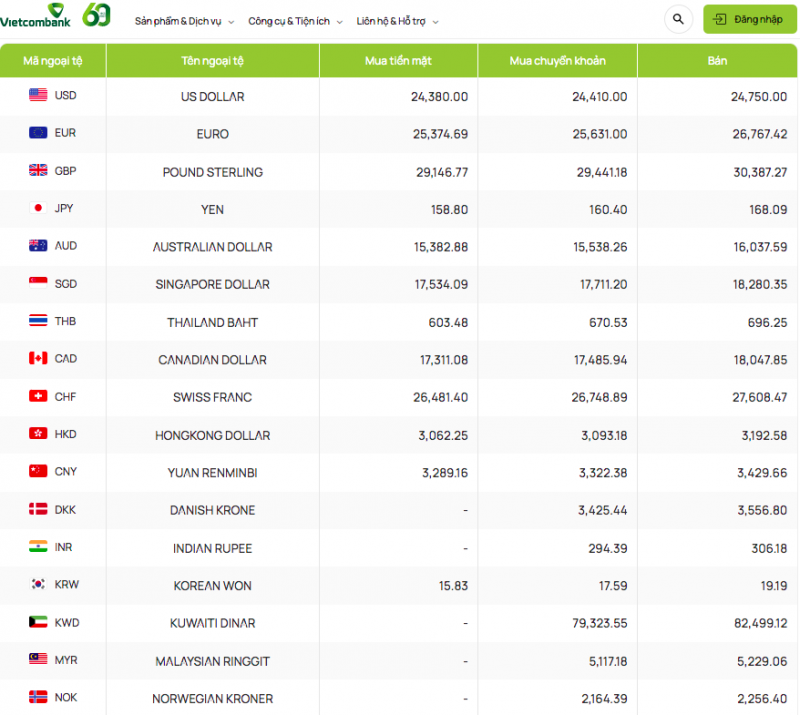Viewport: 800px width, 715px height.
Task: Select the AUSTRALIAN DOLLAR row name
Action: tap(212, 247)
